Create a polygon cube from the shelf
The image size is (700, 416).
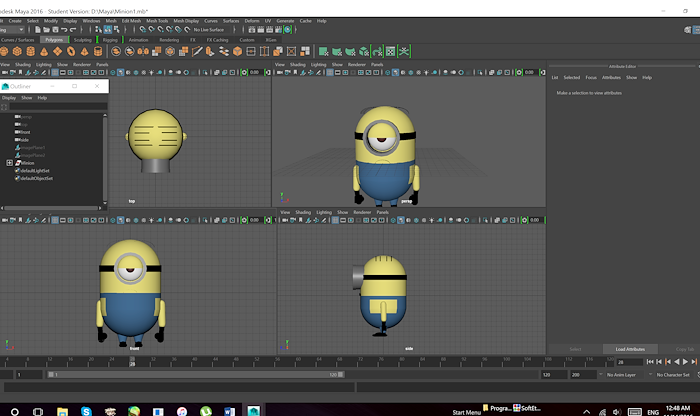(x=17, y=51)
